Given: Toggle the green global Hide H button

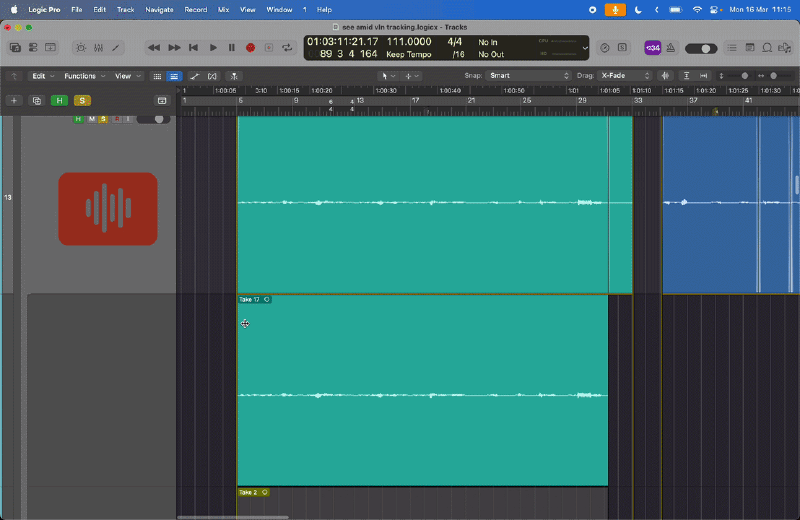Looking at the screenshot, I should [x=59, y=101].
